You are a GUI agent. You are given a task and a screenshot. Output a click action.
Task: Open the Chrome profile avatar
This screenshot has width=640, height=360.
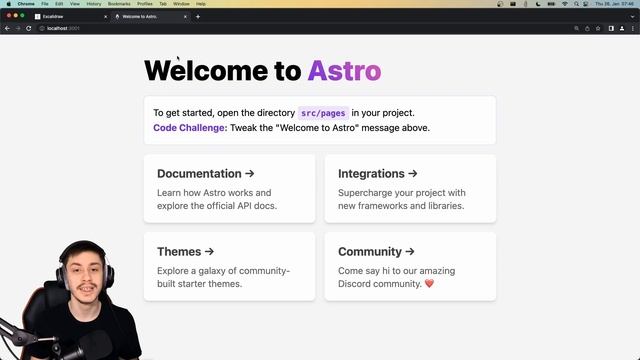pyautogui.click(x=622, y=28)
